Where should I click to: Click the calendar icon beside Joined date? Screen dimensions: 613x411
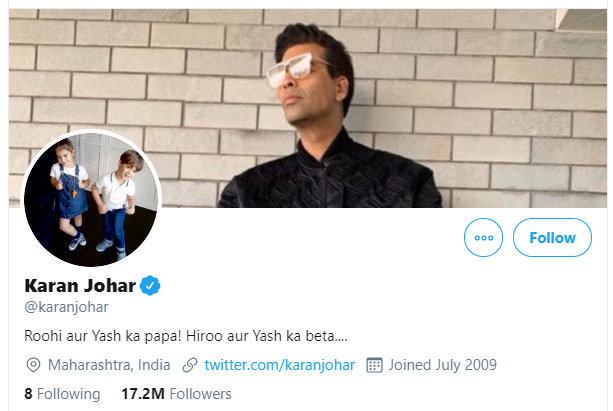point(374,365)
